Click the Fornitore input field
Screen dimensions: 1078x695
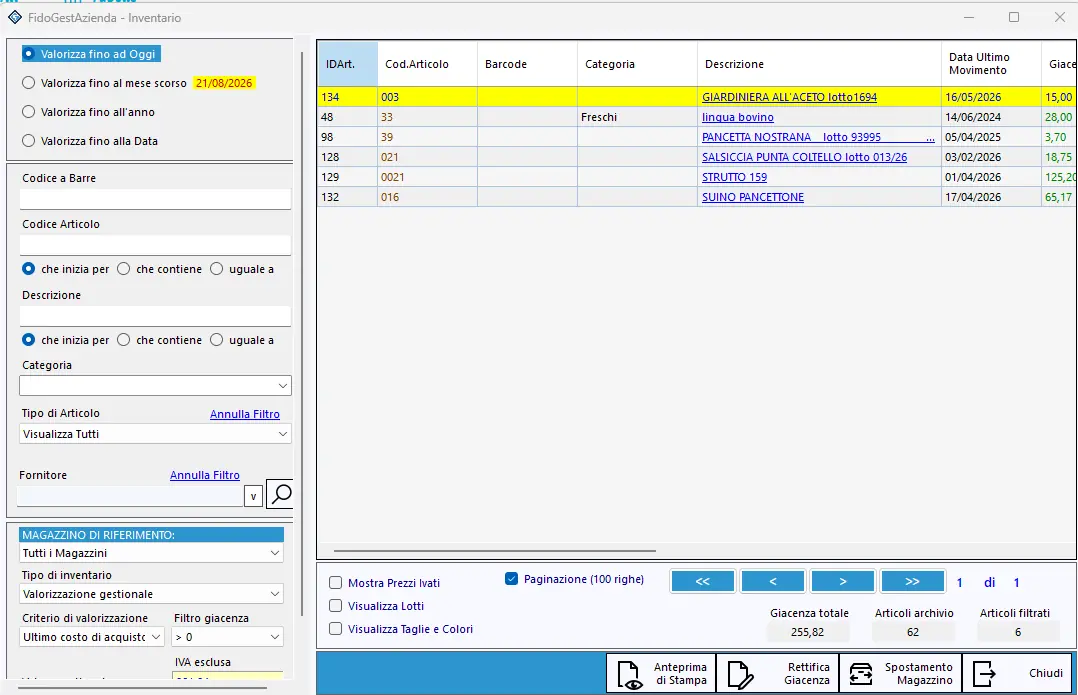point(130,496)
